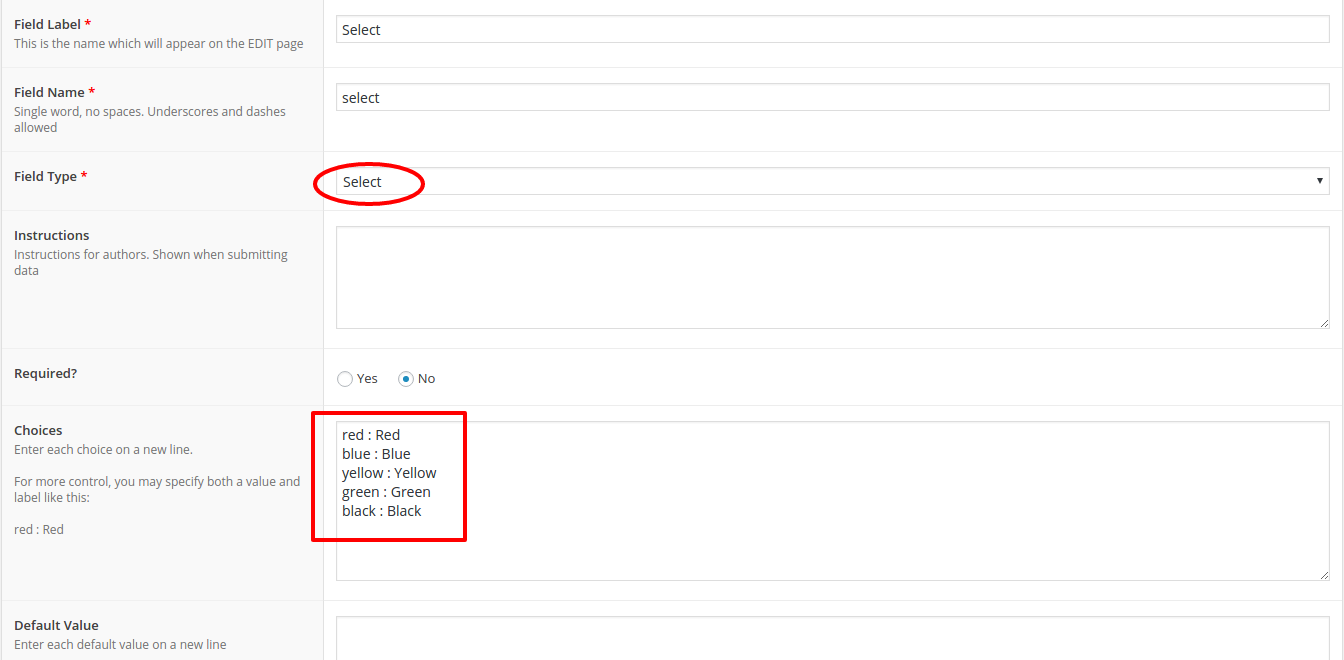Screen dimensions: 1344x660
Task: Open the Field Type dropdown
Action: [832, 182]
